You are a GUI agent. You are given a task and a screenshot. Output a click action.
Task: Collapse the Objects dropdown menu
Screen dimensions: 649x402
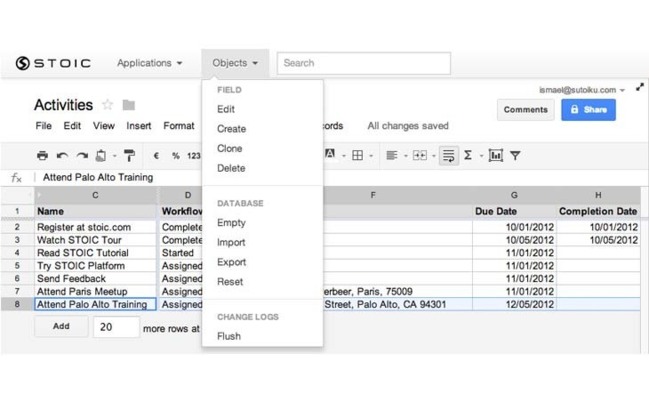234,63
